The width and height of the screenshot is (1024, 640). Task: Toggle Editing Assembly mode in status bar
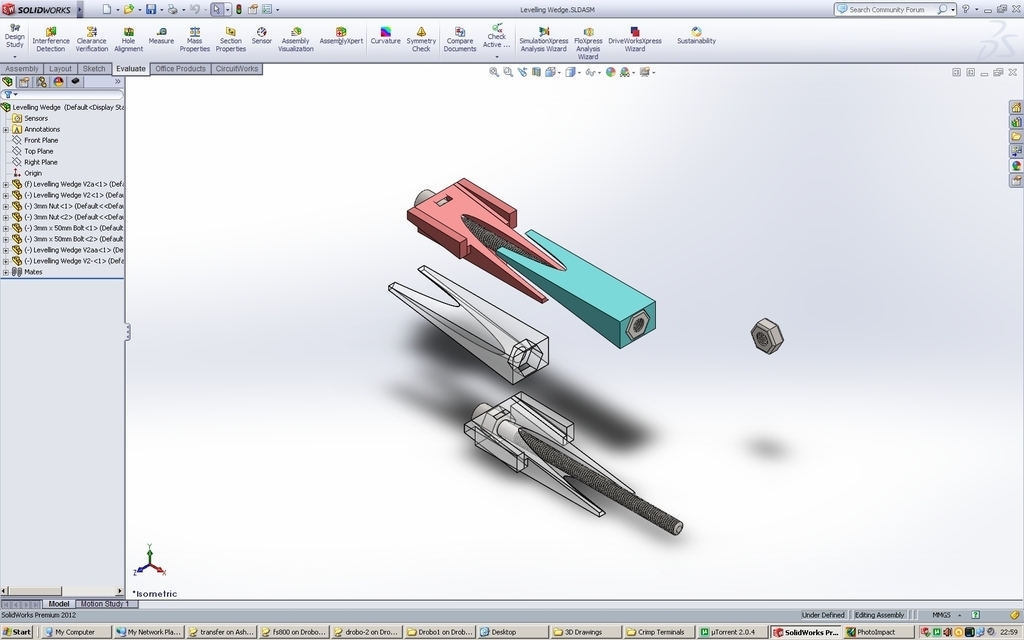click(x=879, y=614)
